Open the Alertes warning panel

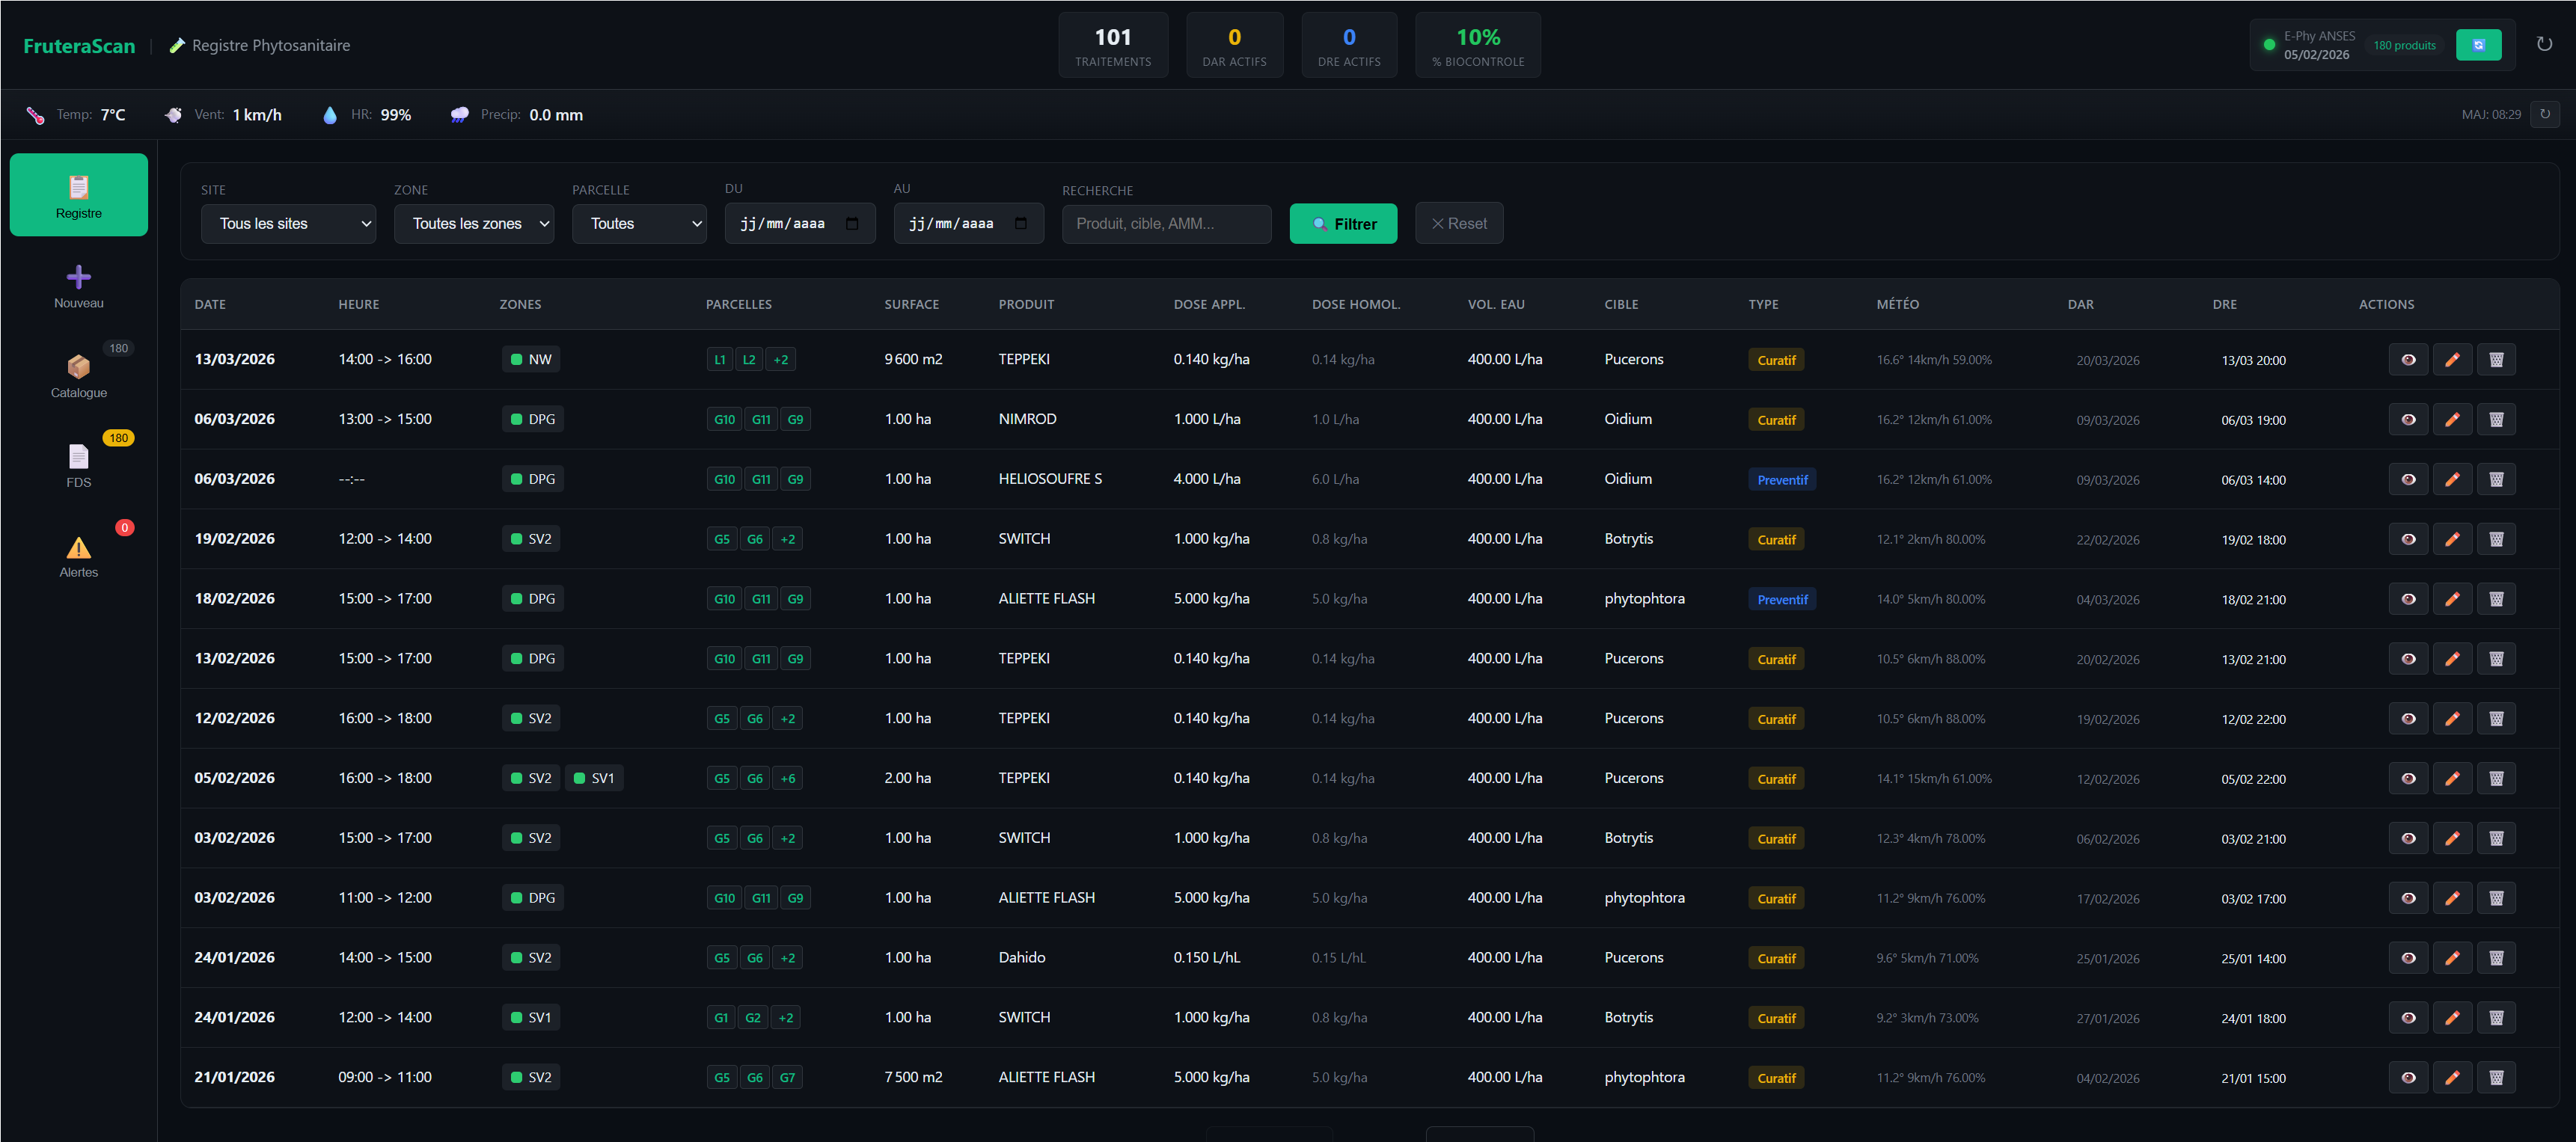pyautogui.click(x=78, y=555)
